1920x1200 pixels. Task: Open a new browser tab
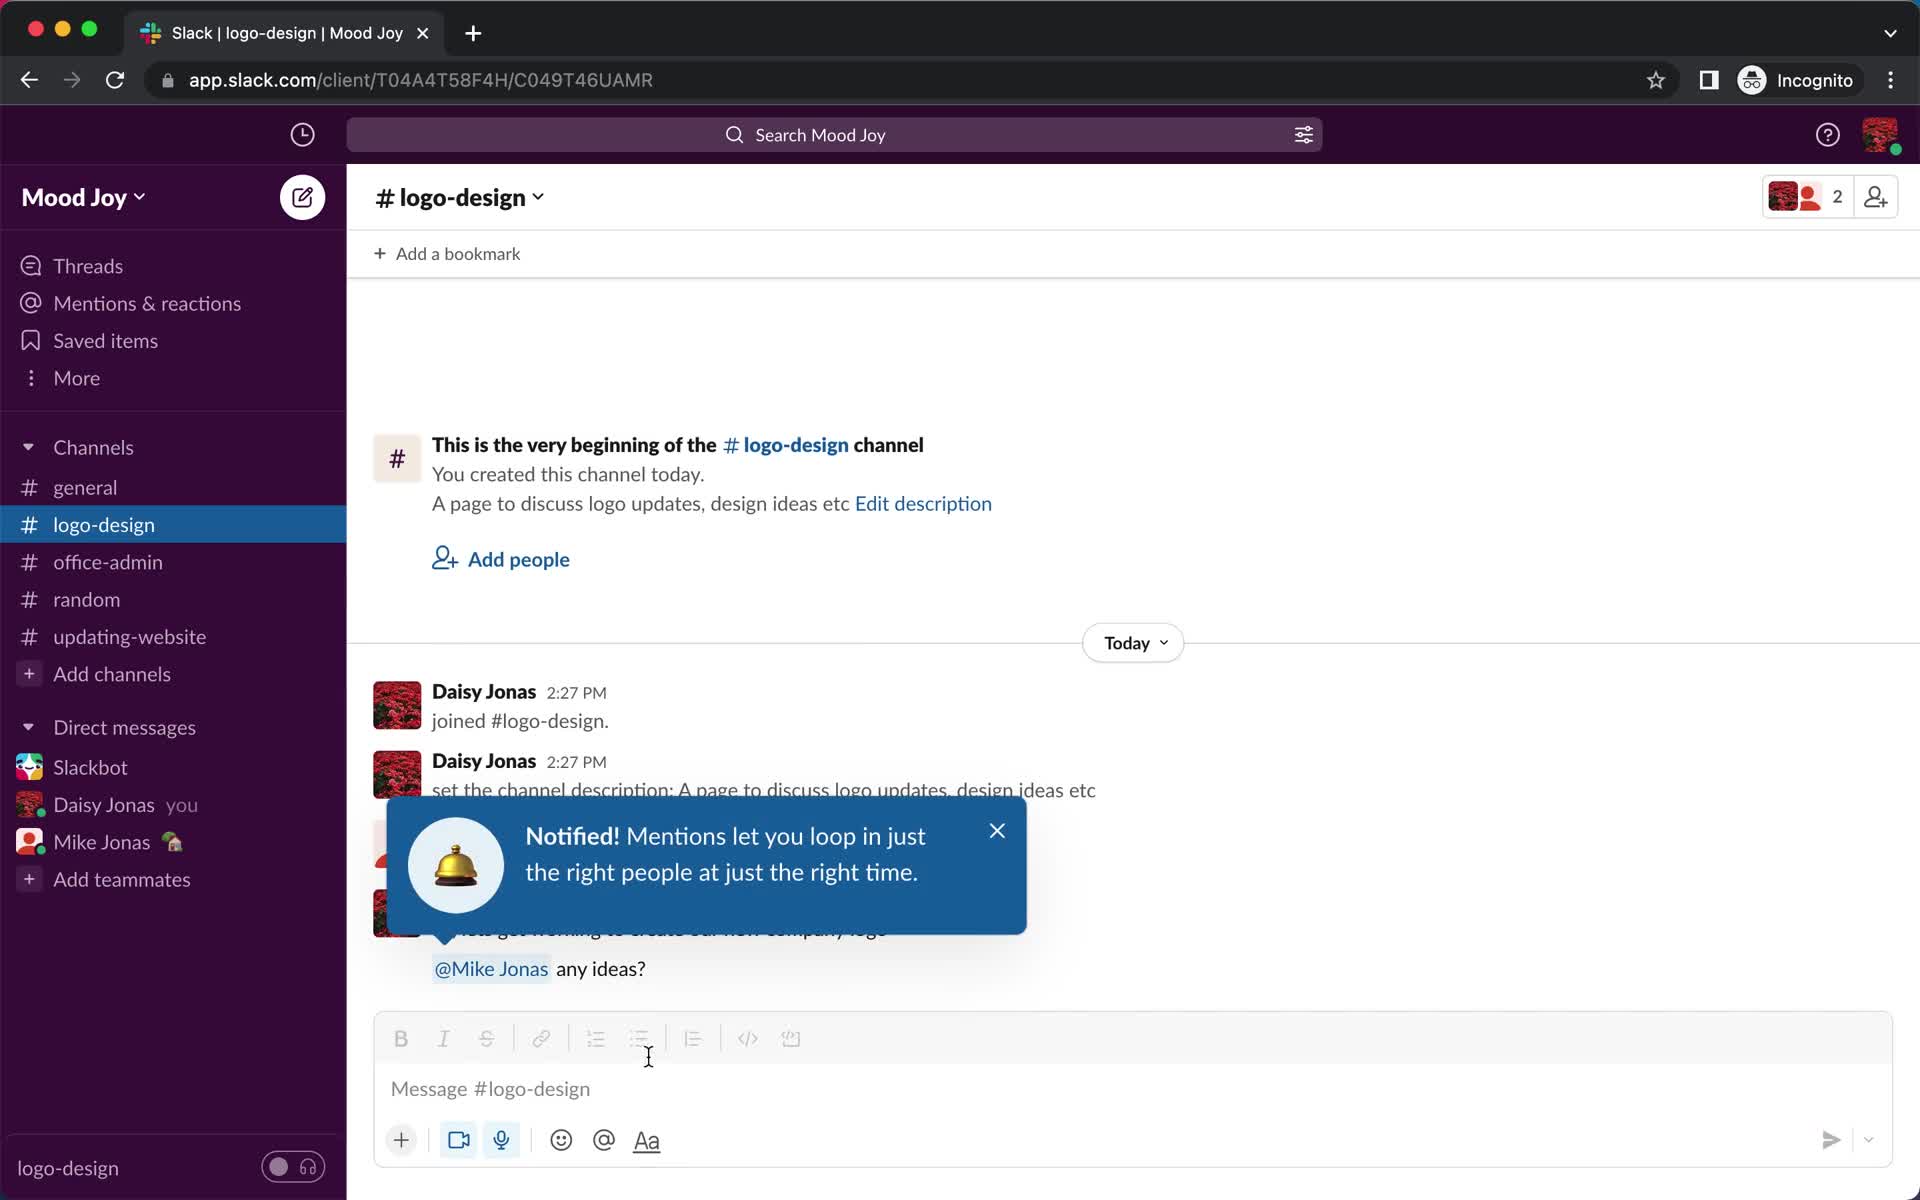pos(473,33)
